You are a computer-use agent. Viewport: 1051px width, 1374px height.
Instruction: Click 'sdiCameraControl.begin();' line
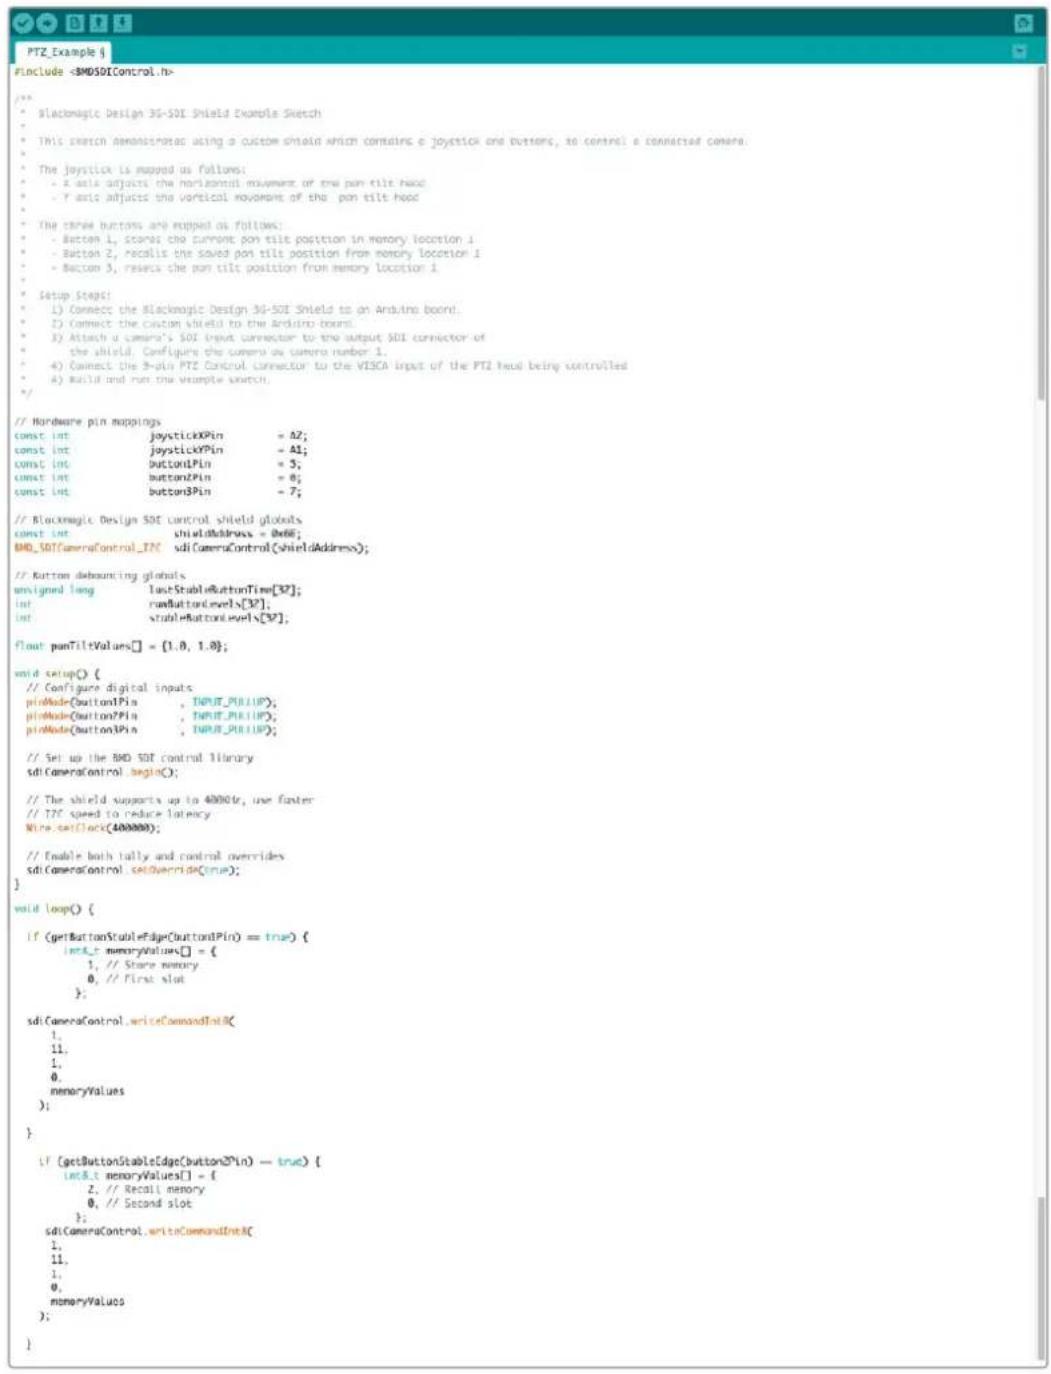click(x=102, y=772)
